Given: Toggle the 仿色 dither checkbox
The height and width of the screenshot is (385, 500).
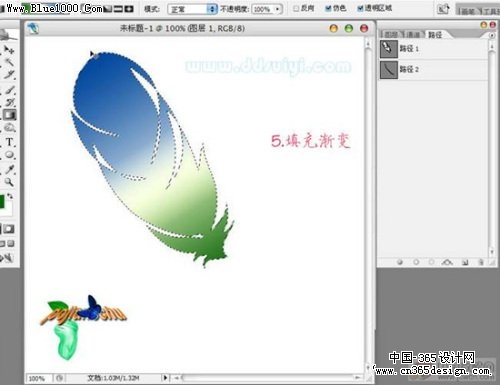Looking at the screenshot, I should tap(328, 8).
